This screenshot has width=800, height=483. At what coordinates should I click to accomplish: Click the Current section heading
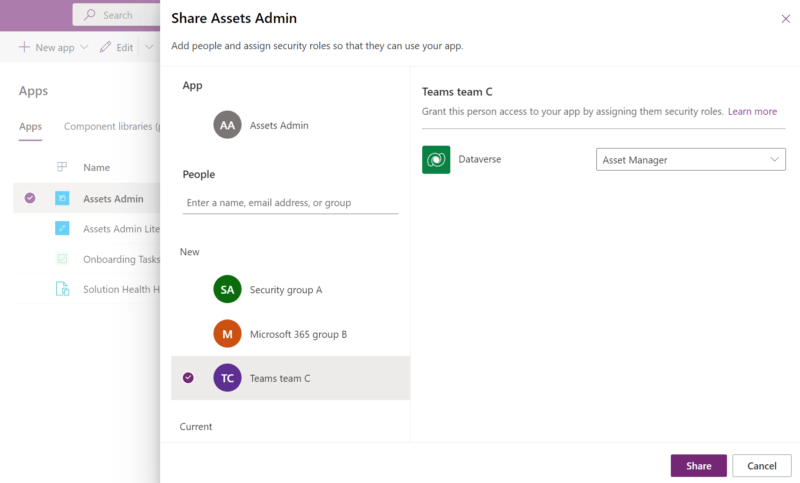195,426
